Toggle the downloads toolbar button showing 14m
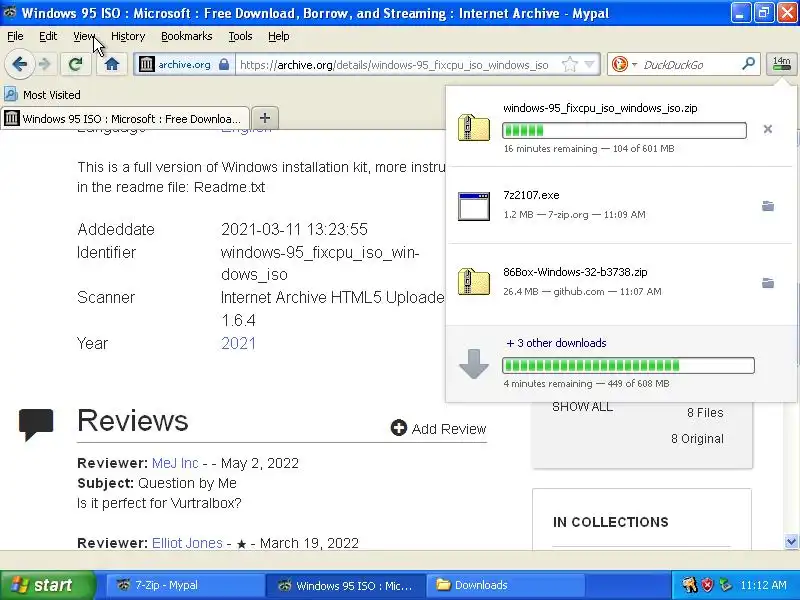Viewport: 800px width, 600px height. pos(781,64)
